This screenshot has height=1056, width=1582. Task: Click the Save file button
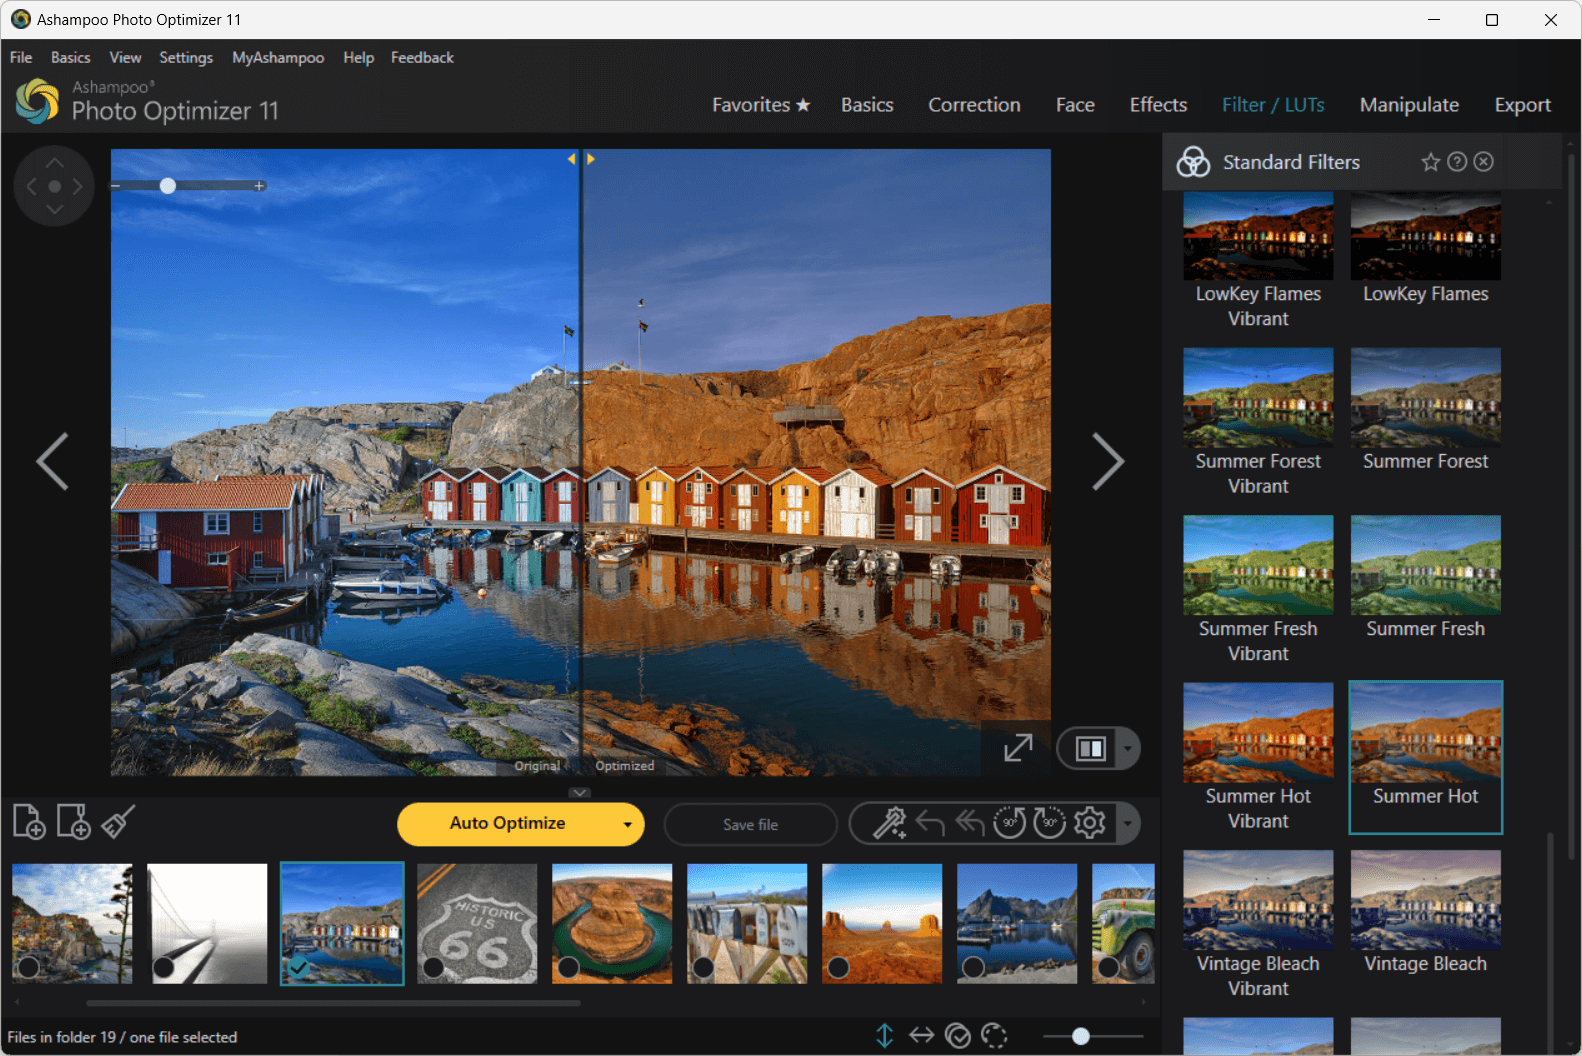tap(750, 825)
